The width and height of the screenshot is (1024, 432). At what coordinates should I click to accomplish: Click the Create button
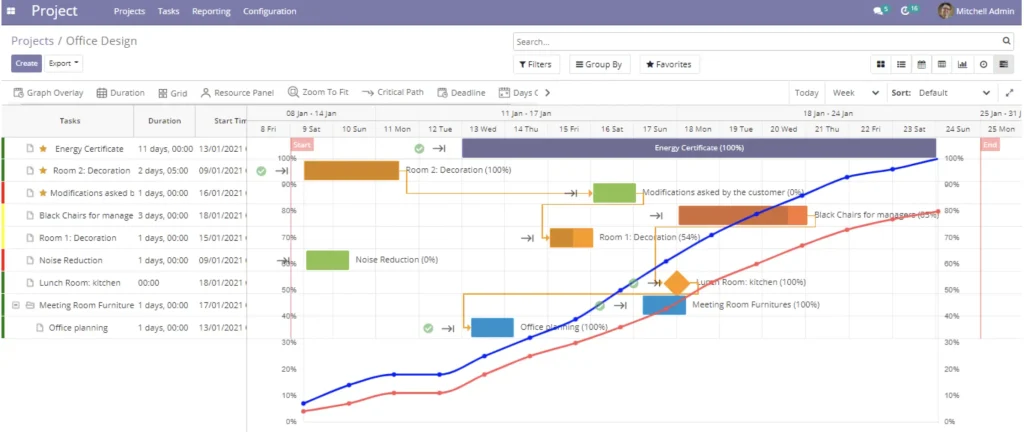coord(26,63)
